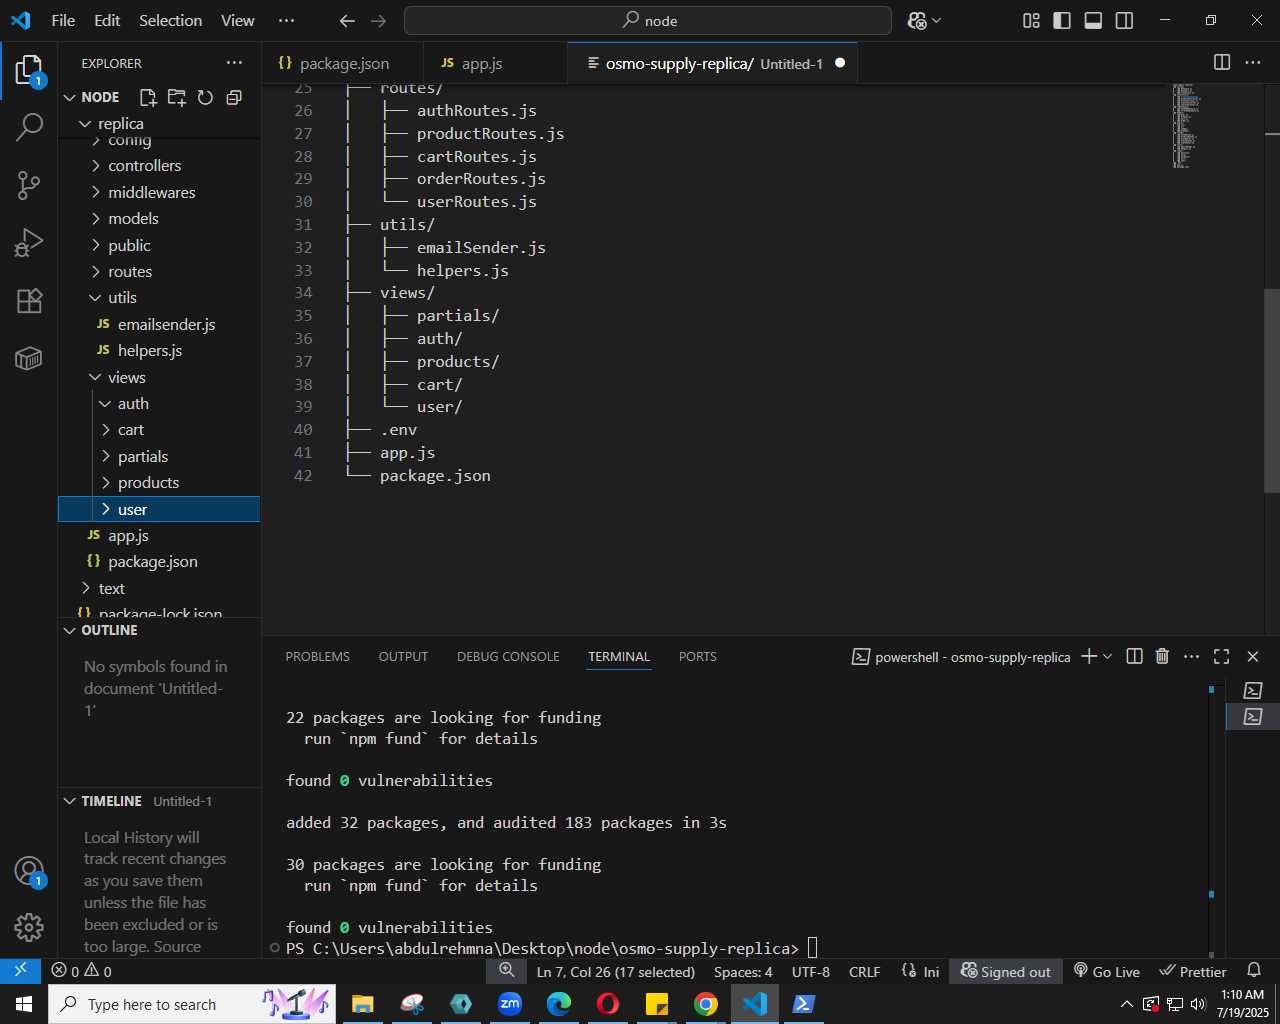Open Chrome from Windows taskbar
Screen dimensions: 1280x1024
pos(706,1003)
